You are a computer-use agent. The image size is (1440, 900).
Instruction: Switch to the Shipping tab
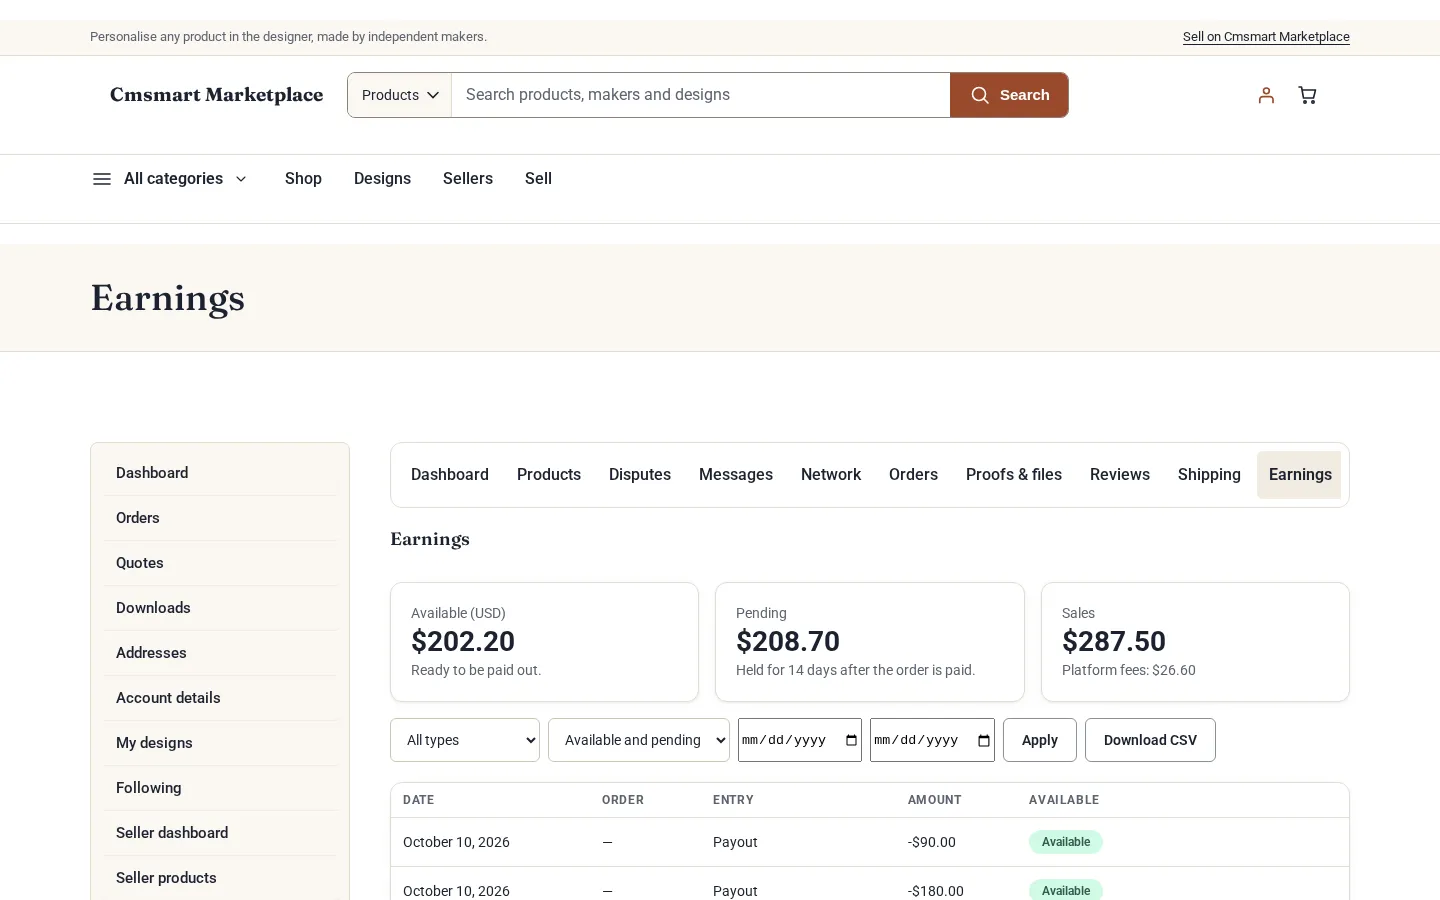1209,475
